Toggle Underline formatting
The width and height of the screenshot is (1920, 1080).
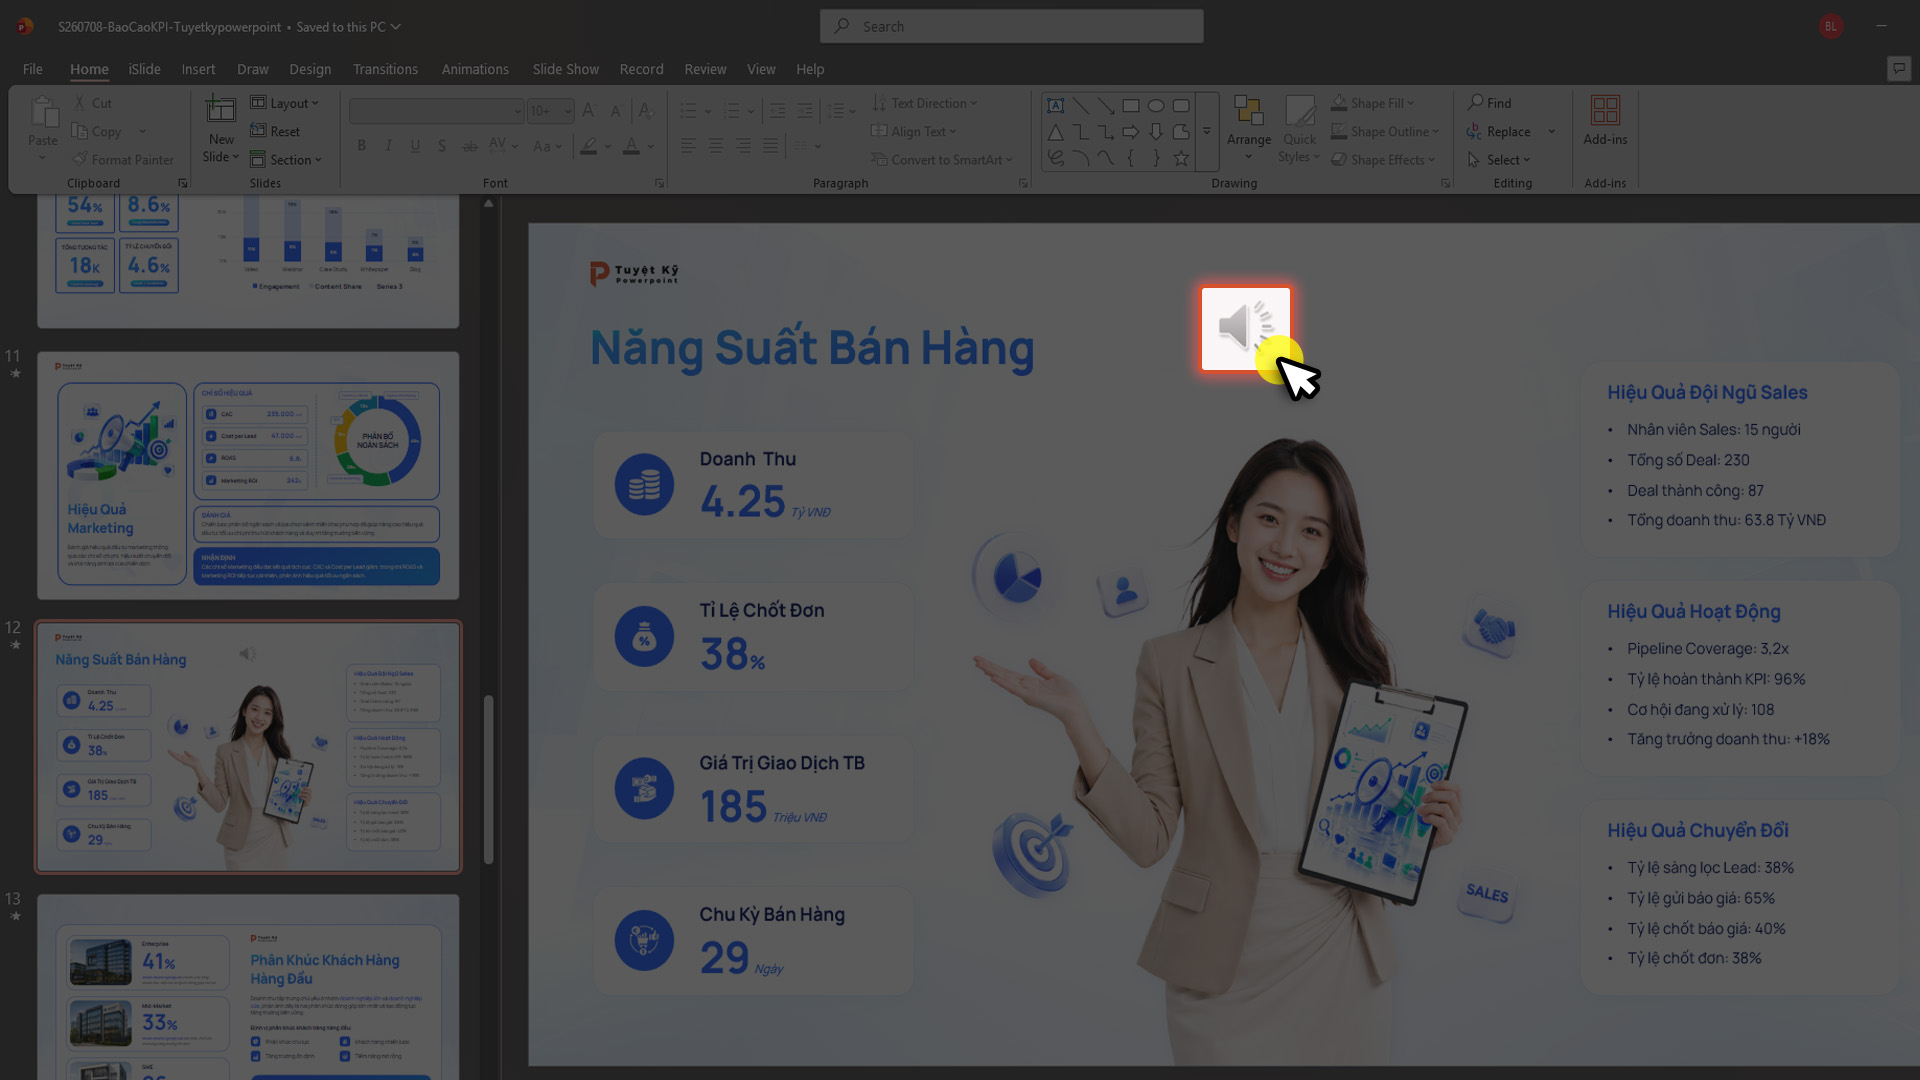[415, 146]
